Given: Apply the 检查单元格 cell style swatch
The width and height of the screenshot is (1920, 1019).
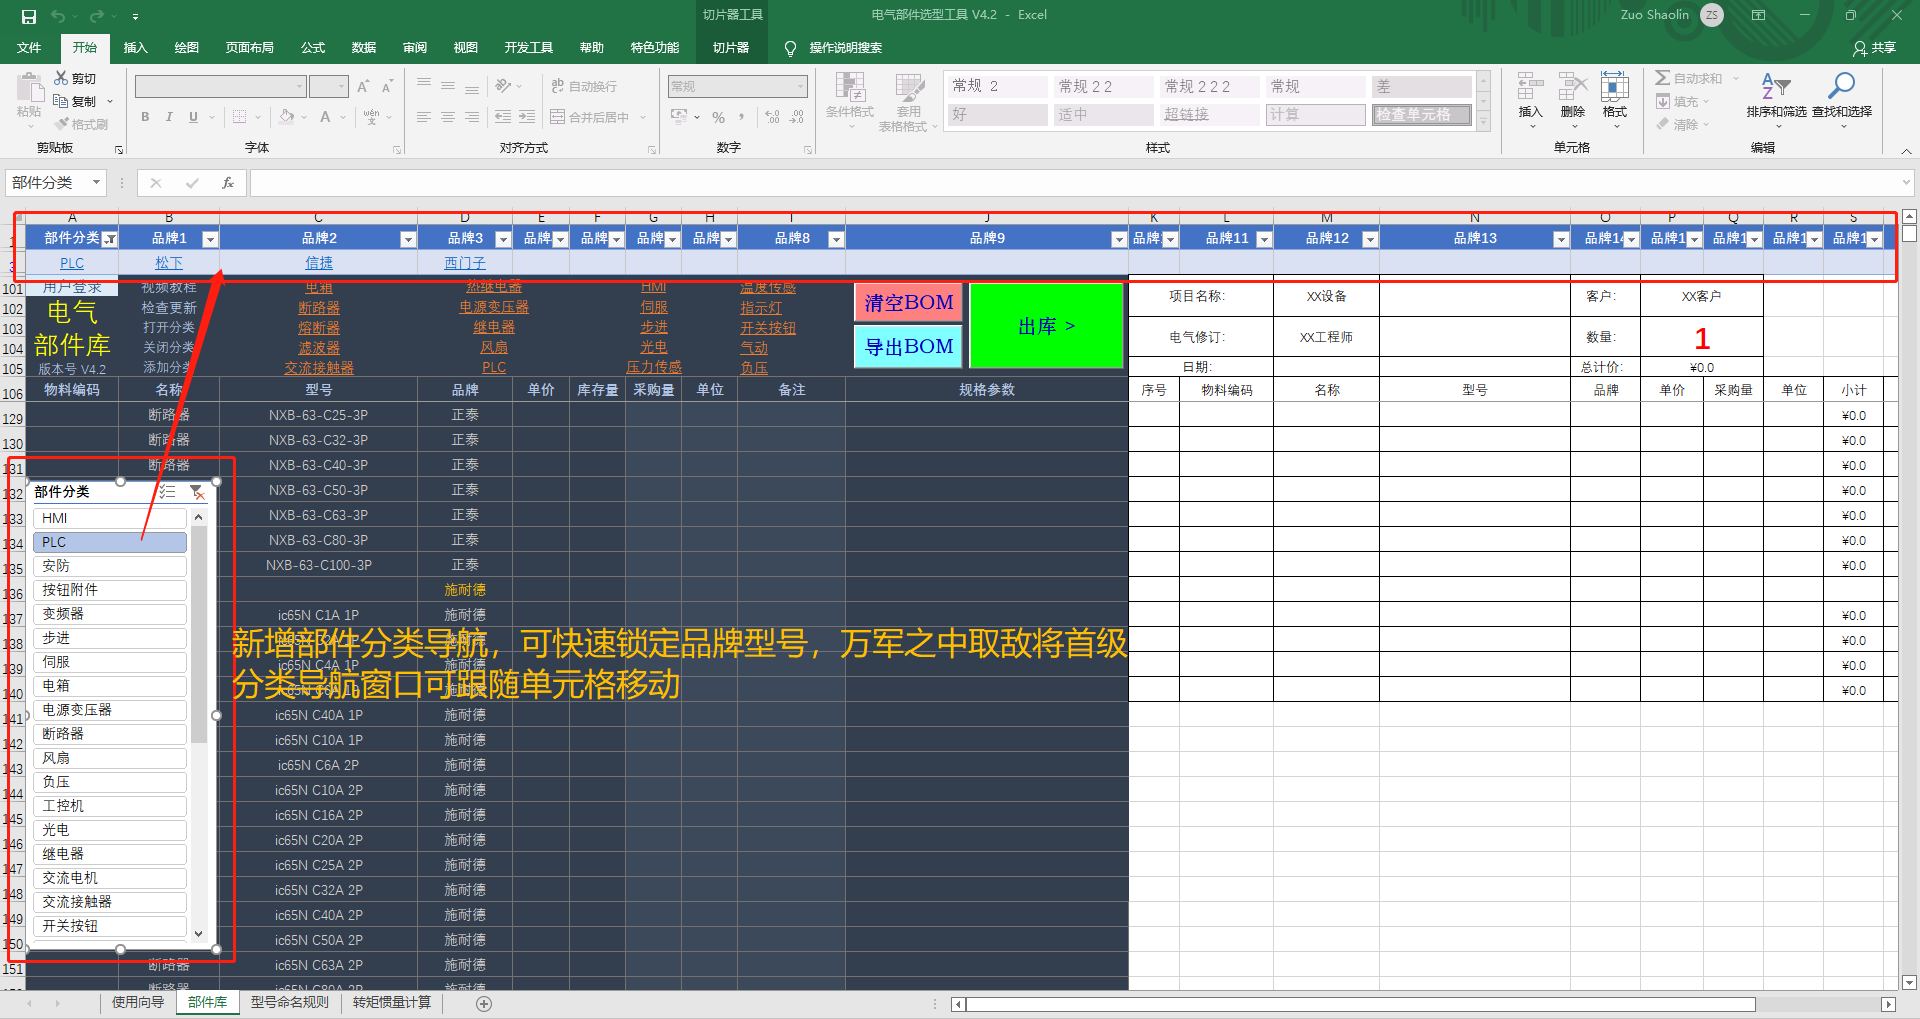Looking at the screenshot, I should (x=1420, y=115).
